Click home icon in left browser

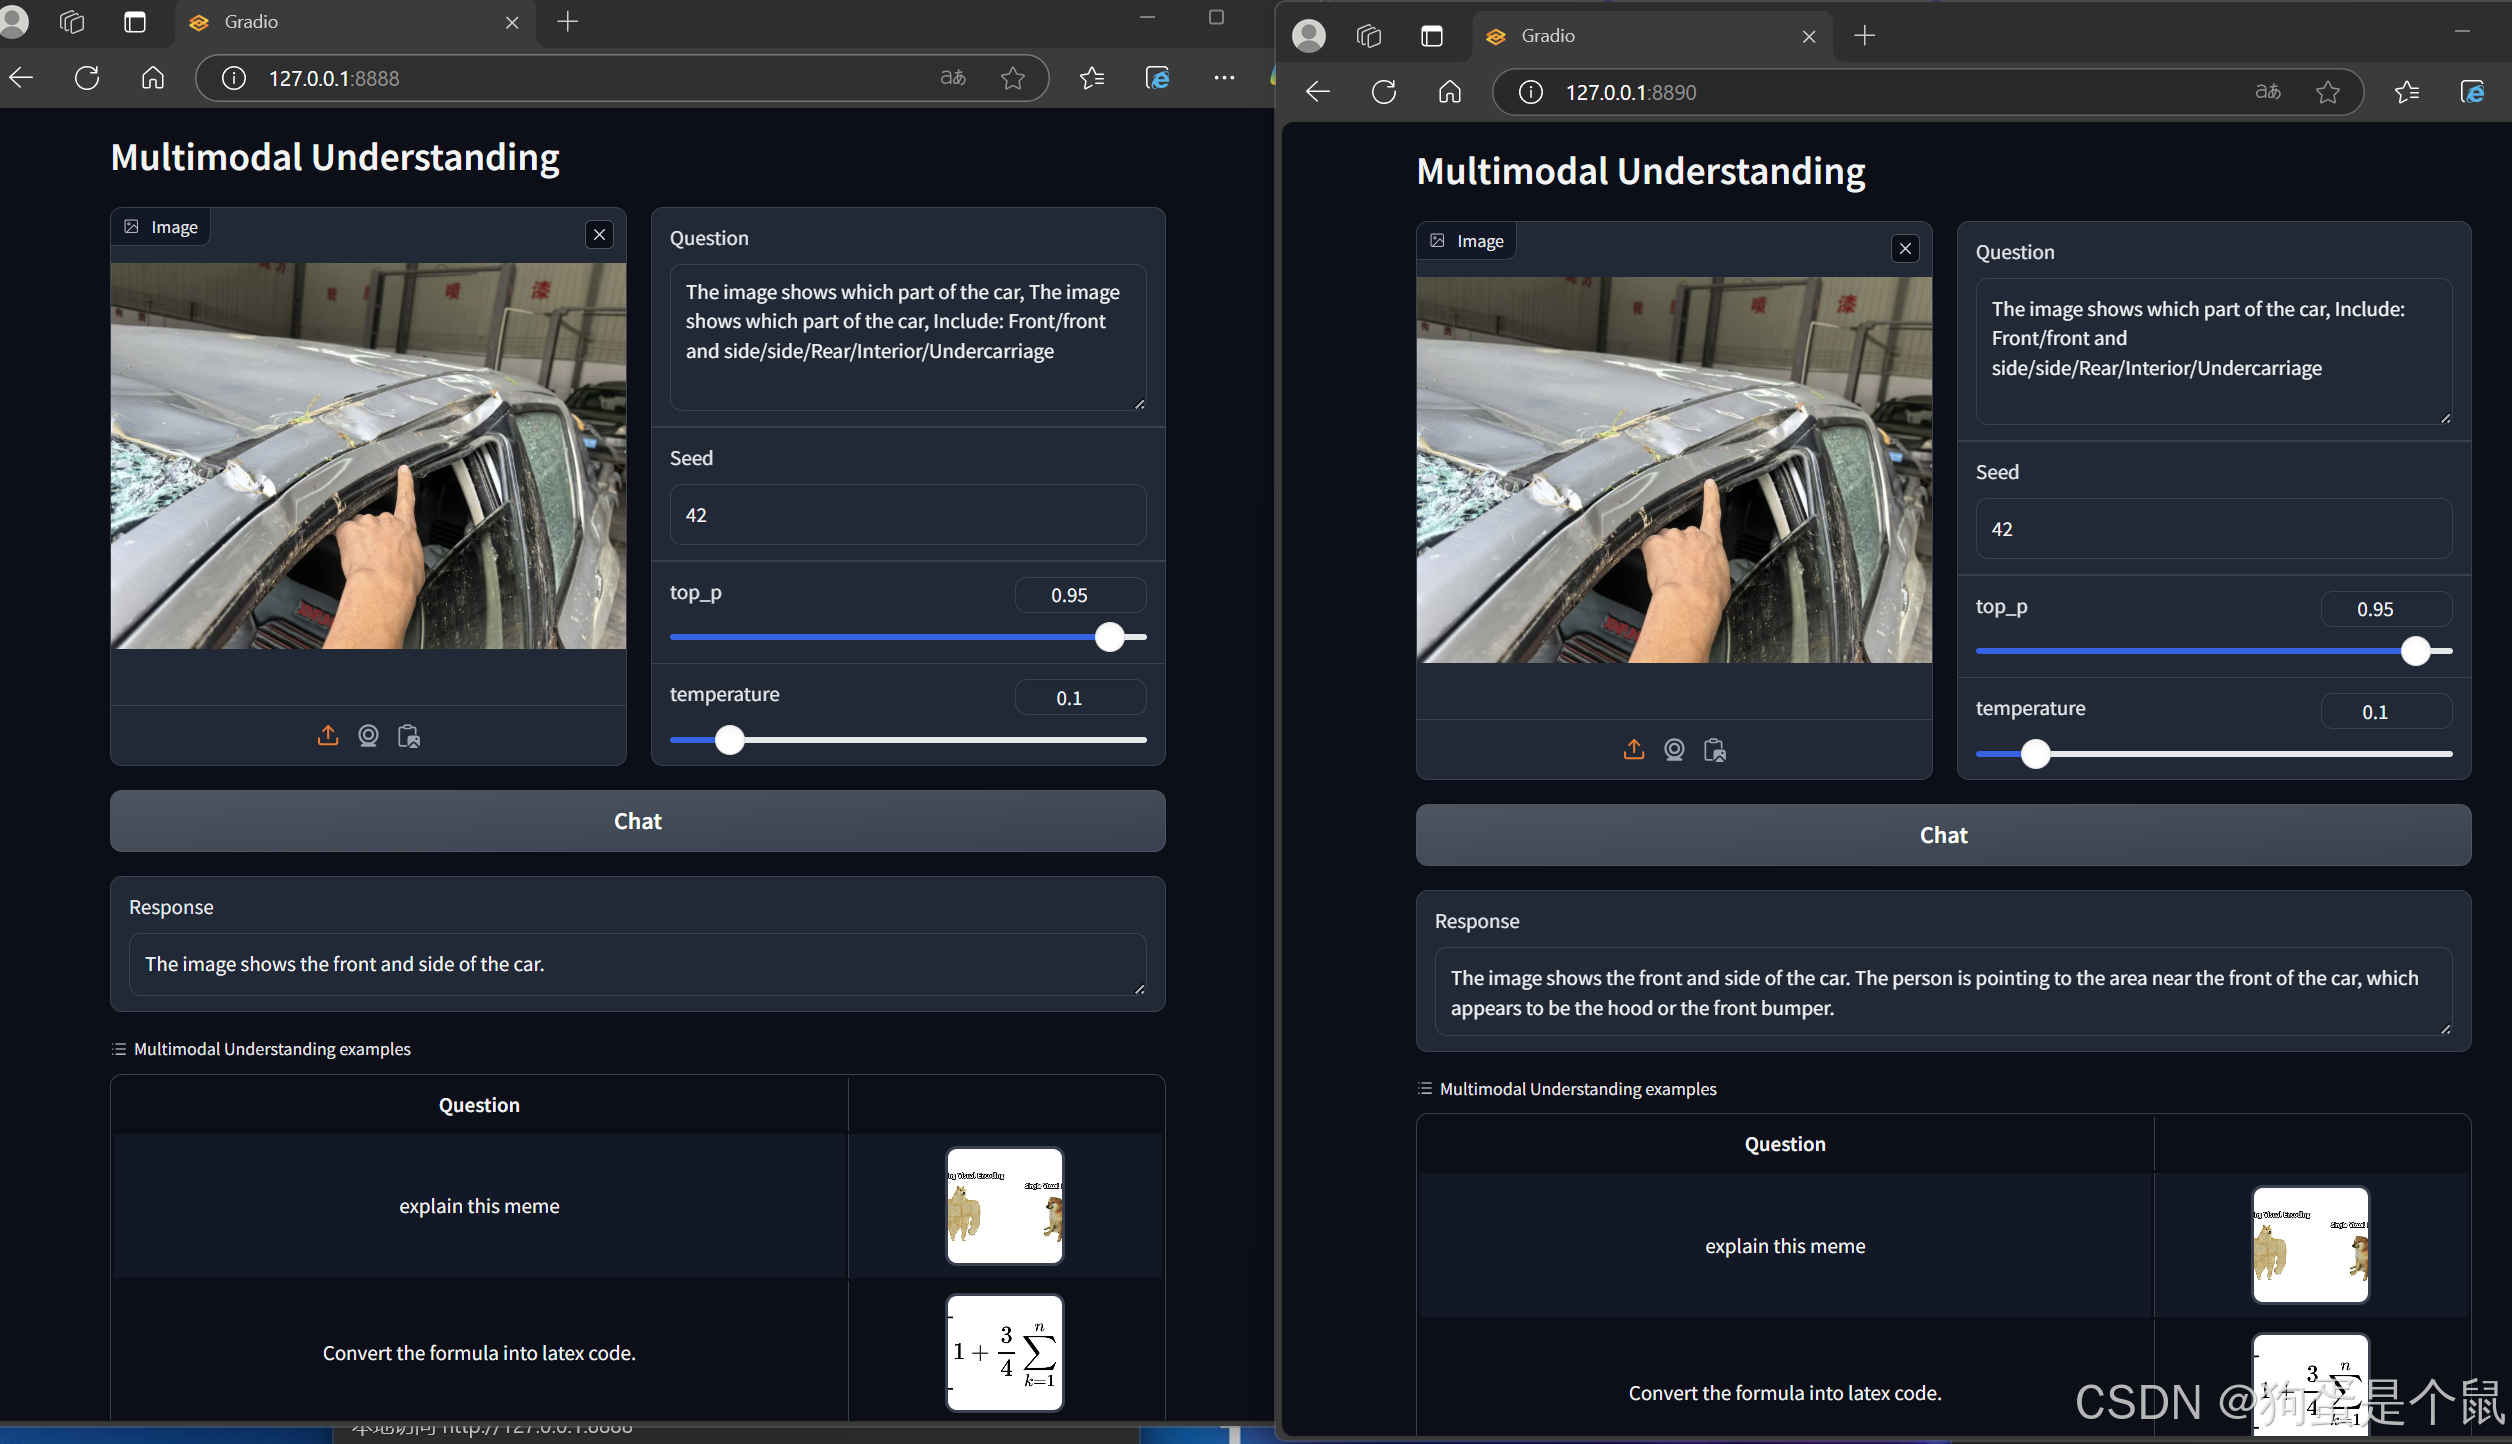[x=152, y=78]
